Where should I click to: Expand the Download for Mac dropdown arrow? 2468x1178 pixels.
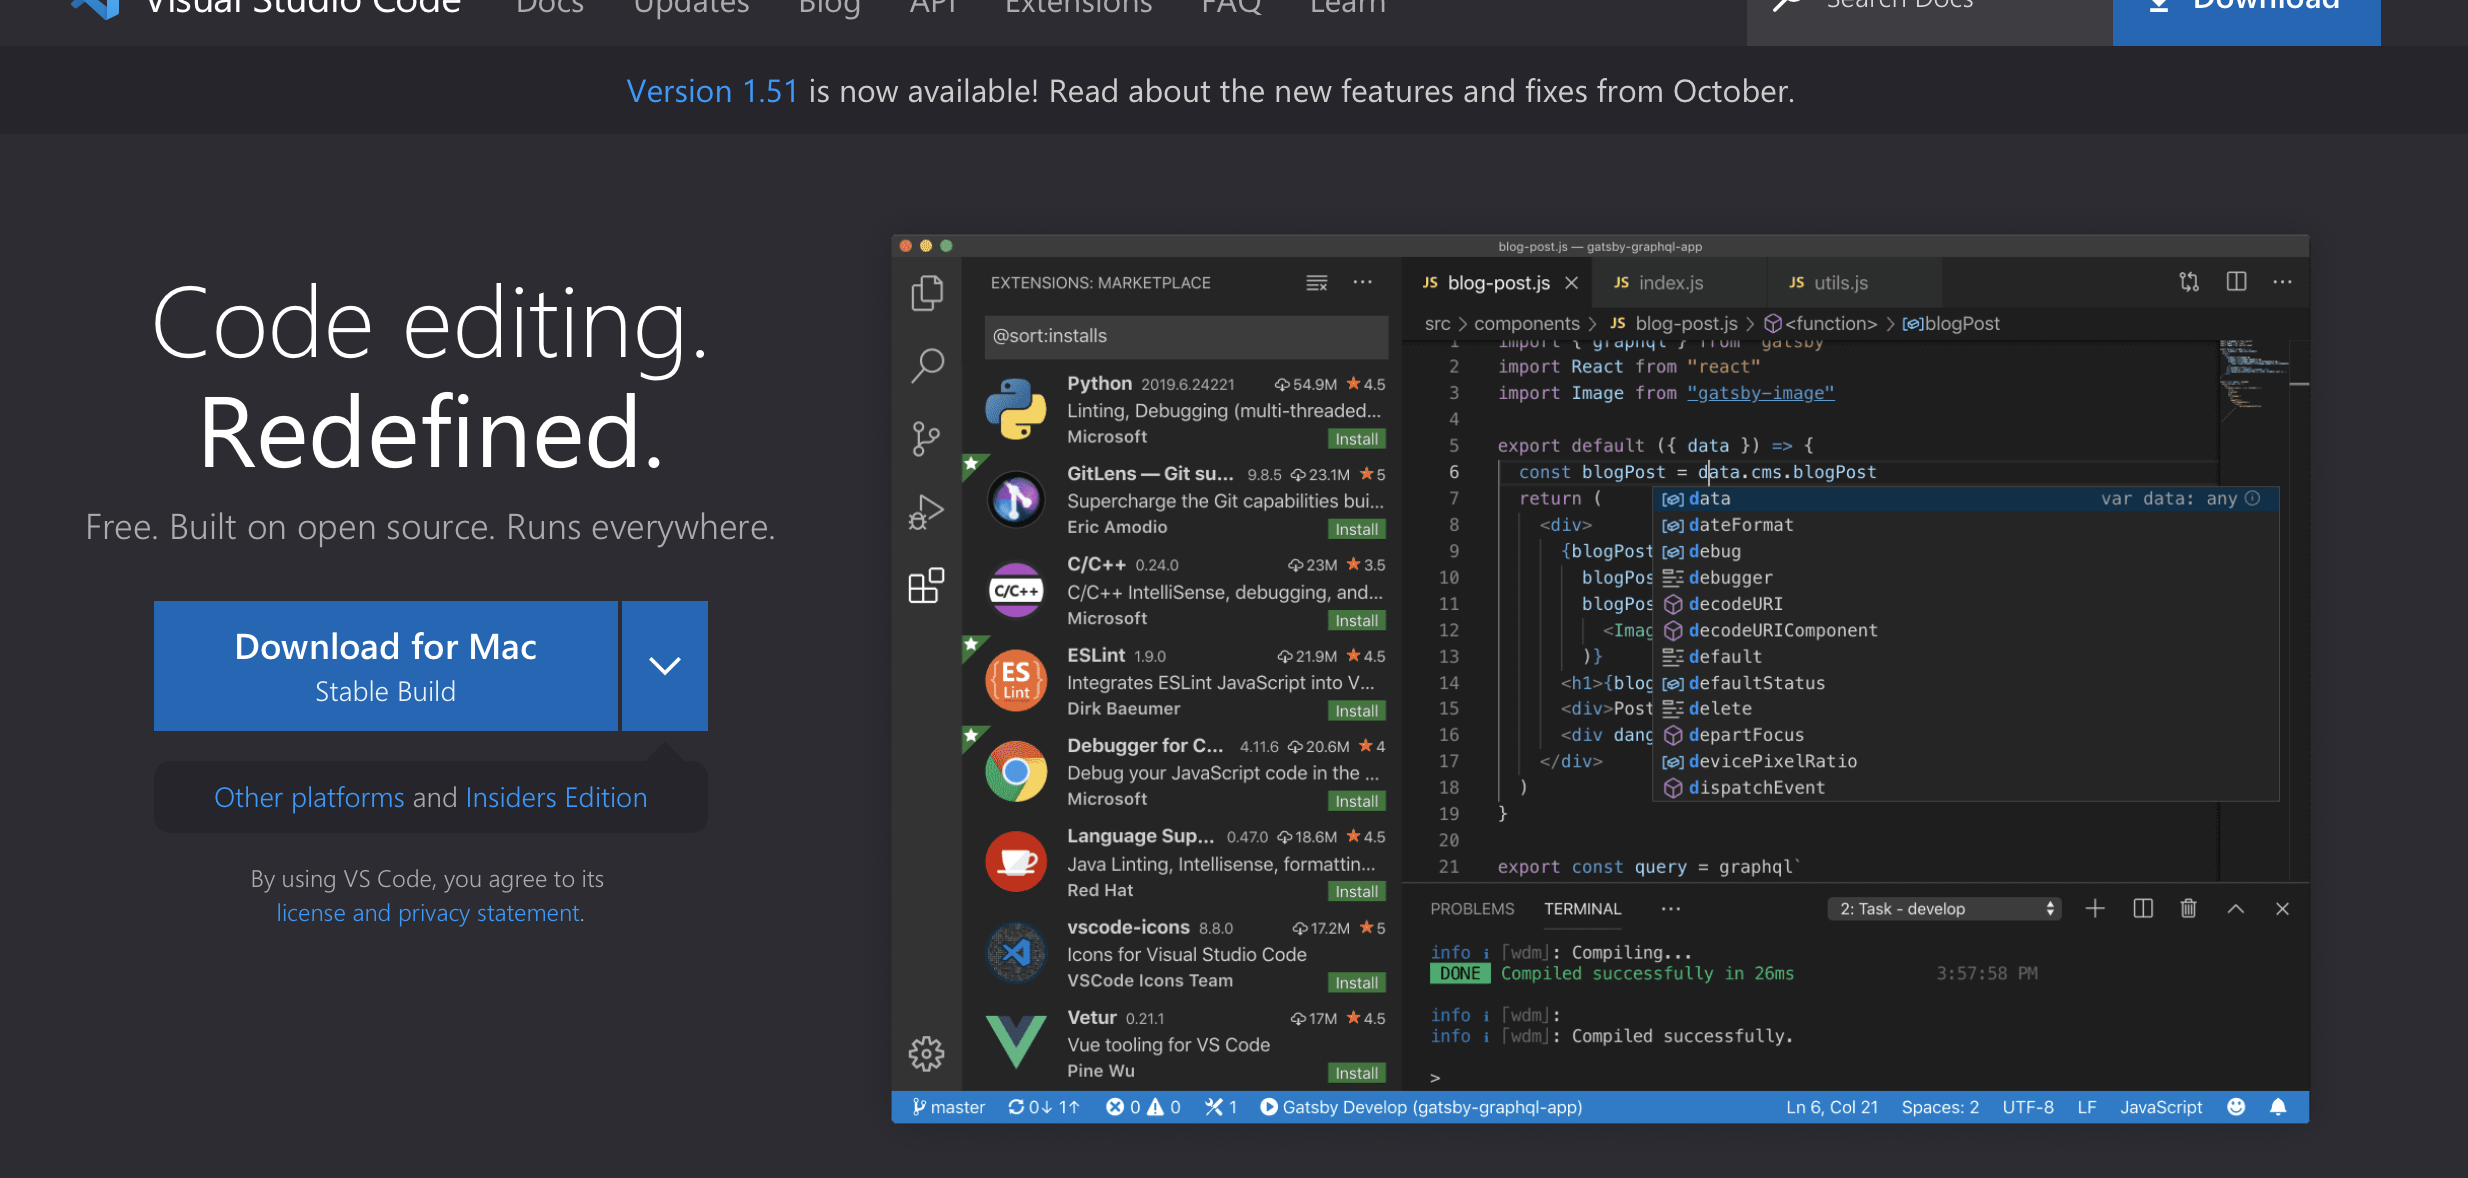click(x=664, y=666)
